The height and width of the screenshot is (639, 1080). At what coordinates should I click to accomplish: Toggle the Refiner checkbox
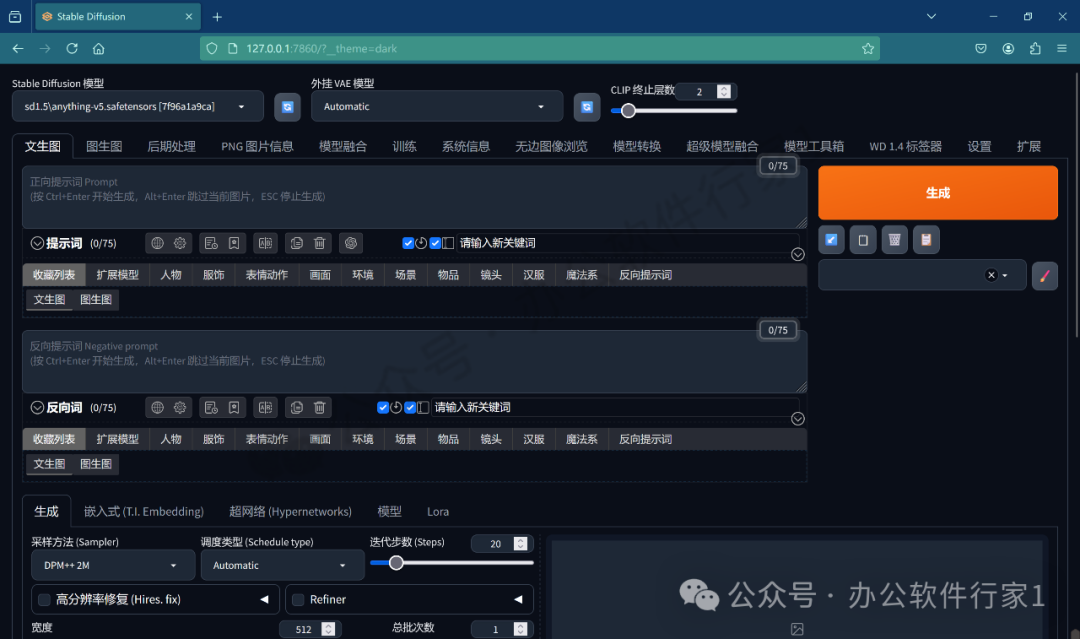297,599
